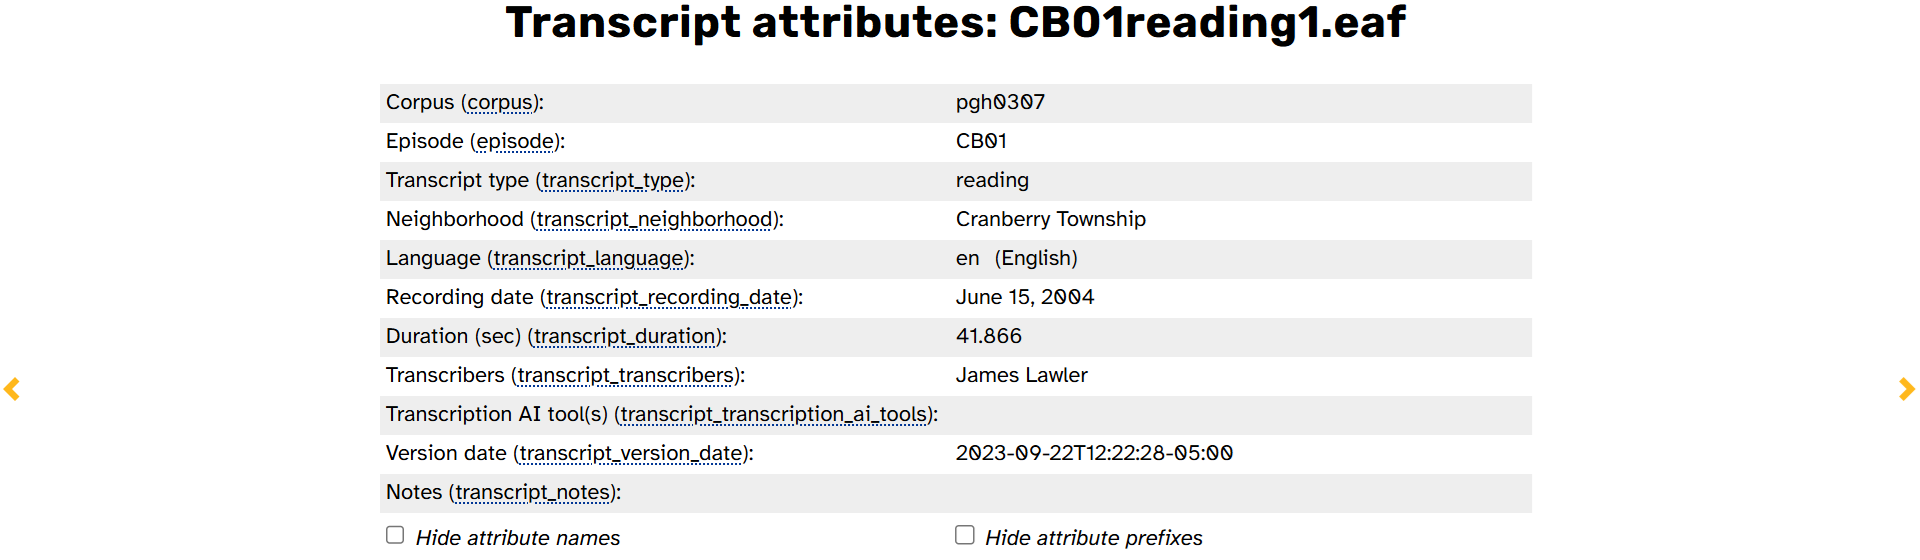
Task: Click the transcript_notes attribute name
Action: tap(532, 493)
